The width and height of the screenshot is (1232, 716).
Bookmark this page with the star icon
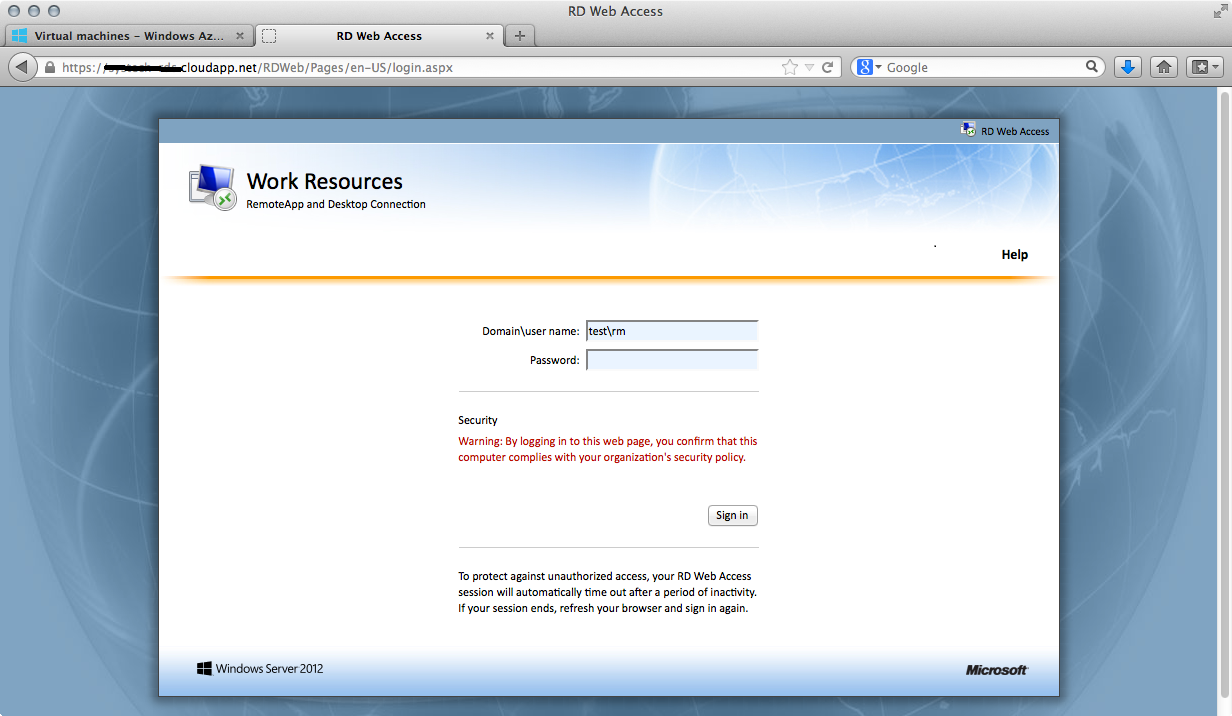[790, 67]
